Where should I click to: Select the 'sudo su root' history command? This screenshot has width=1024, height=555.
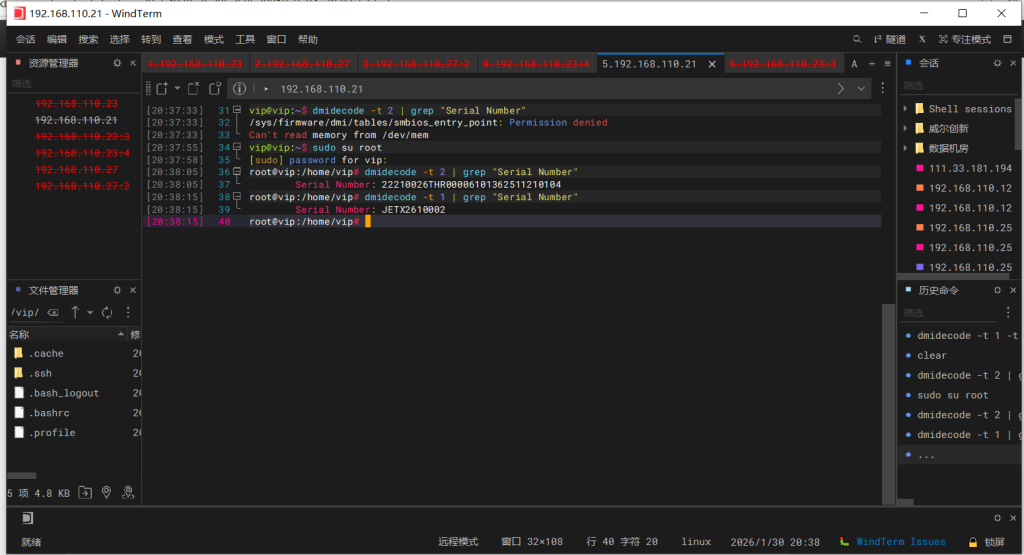tap(952, 395)
